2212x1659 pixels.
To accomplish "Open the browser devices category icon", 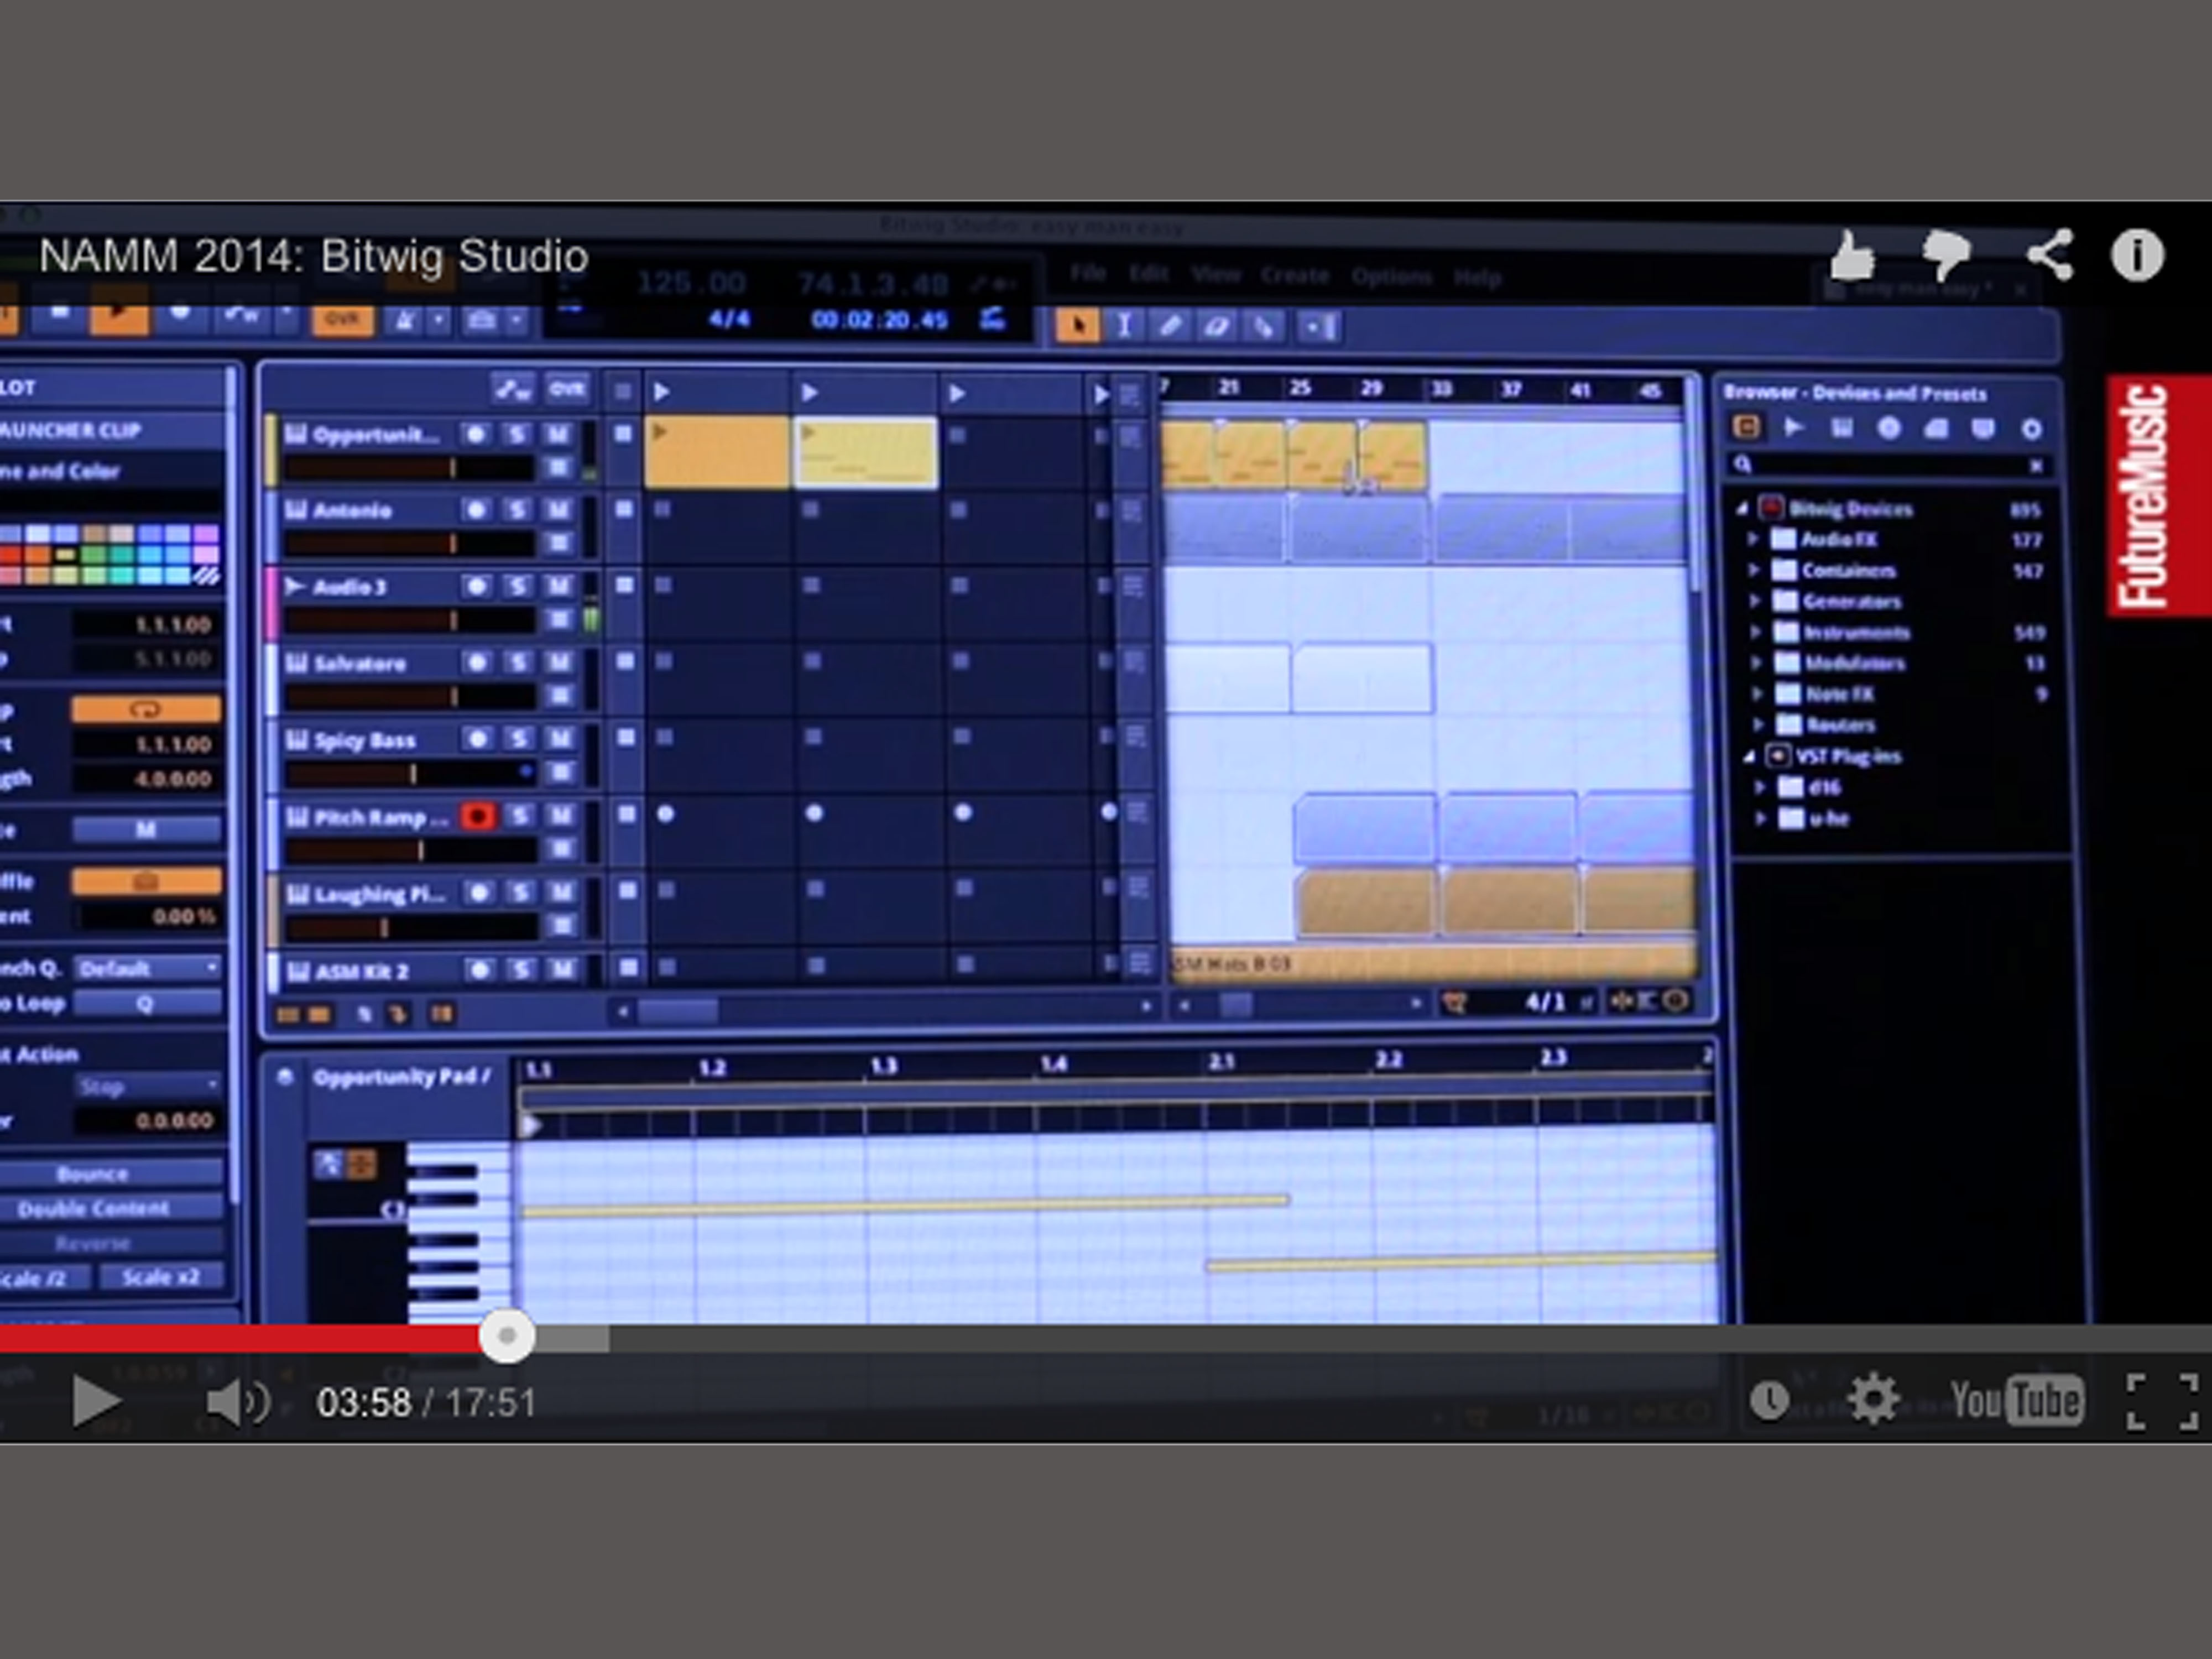I will pyautogui.click(x=1746, y=428).
